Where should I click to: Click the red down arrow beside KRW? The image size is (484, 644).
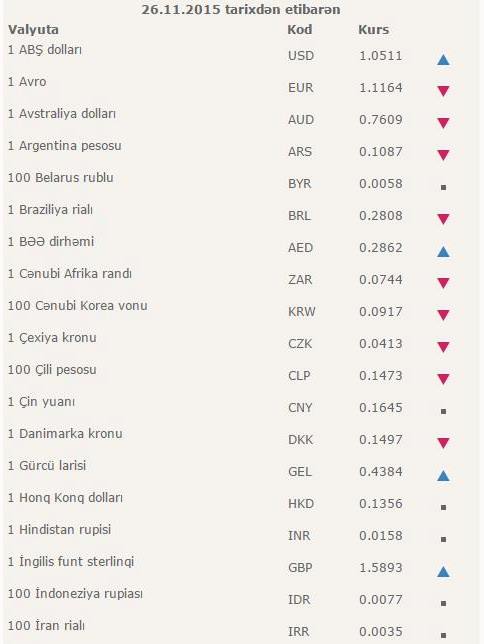tap(443, 315)
